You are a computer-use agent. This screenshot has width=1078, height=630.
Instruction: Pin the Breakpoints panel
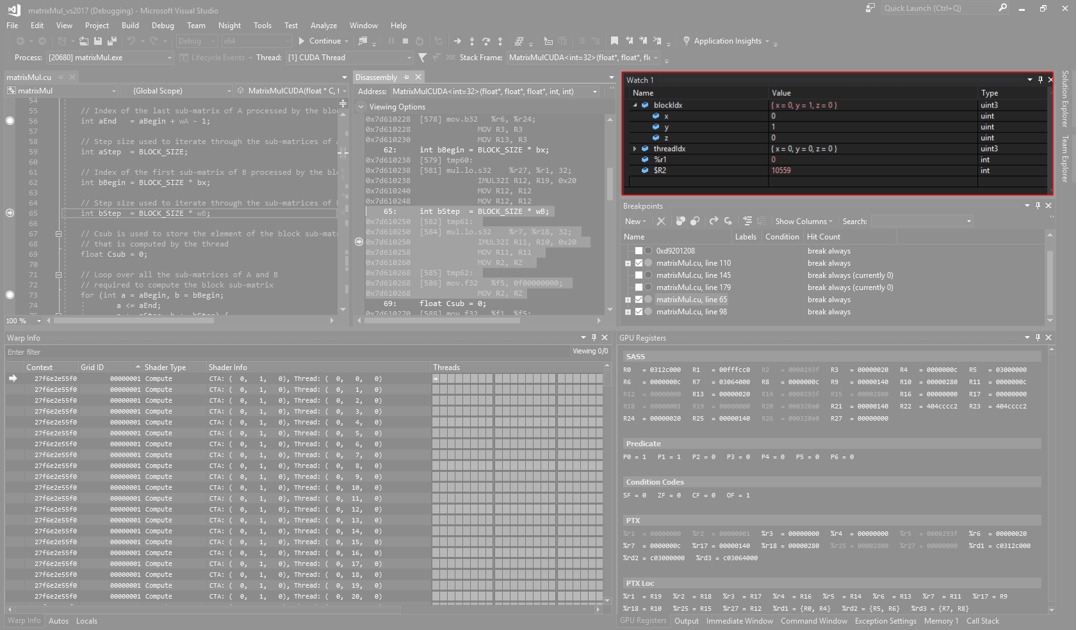[1037, 206]
